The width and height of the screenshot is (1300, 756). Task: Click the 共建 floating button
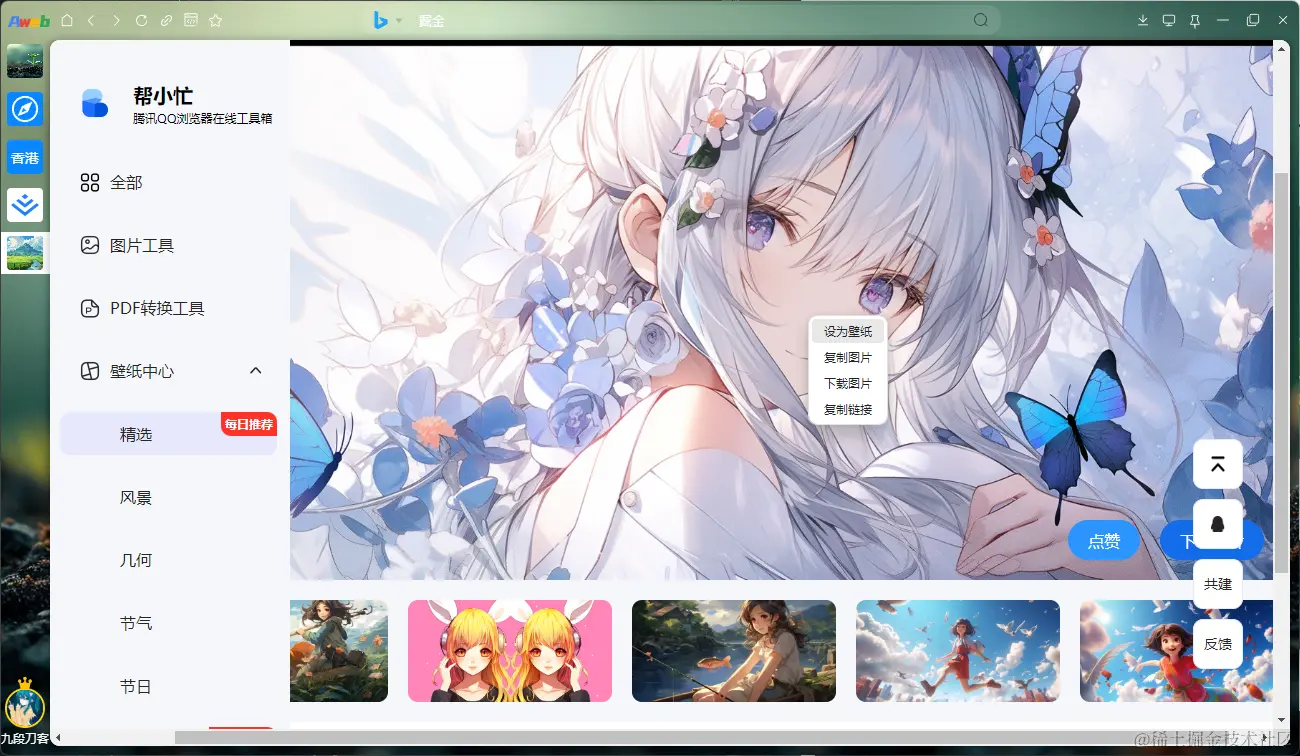coord(1218,584)
